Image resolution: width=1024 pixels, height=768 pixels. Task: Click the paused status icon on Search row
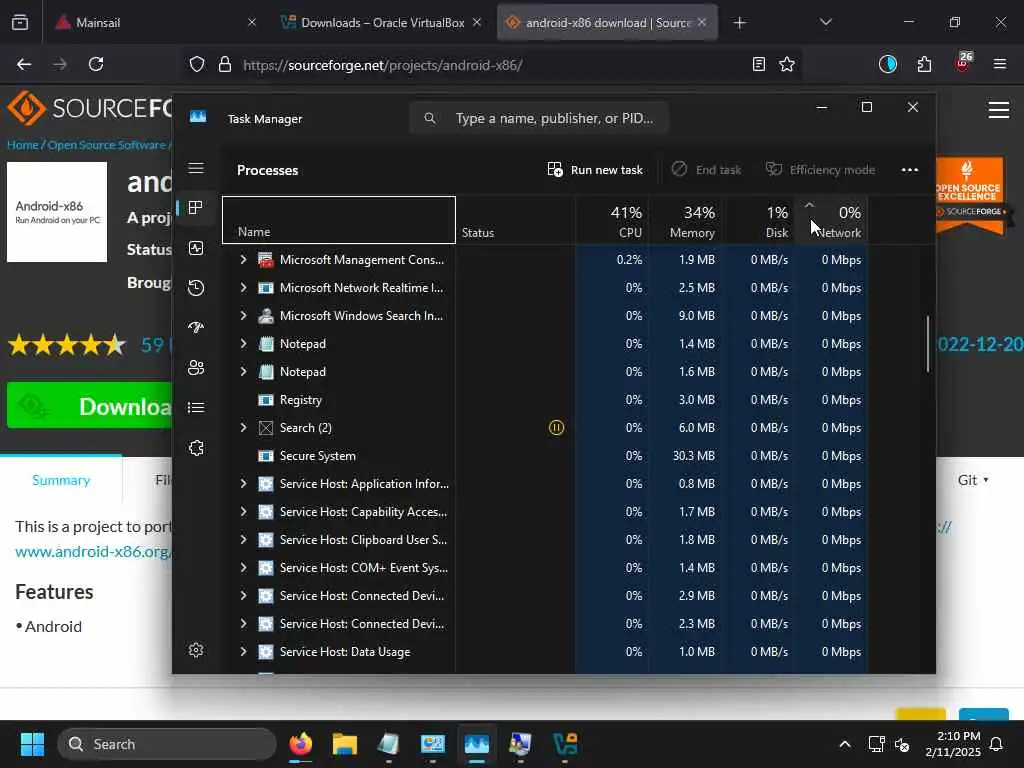[556, 428]
